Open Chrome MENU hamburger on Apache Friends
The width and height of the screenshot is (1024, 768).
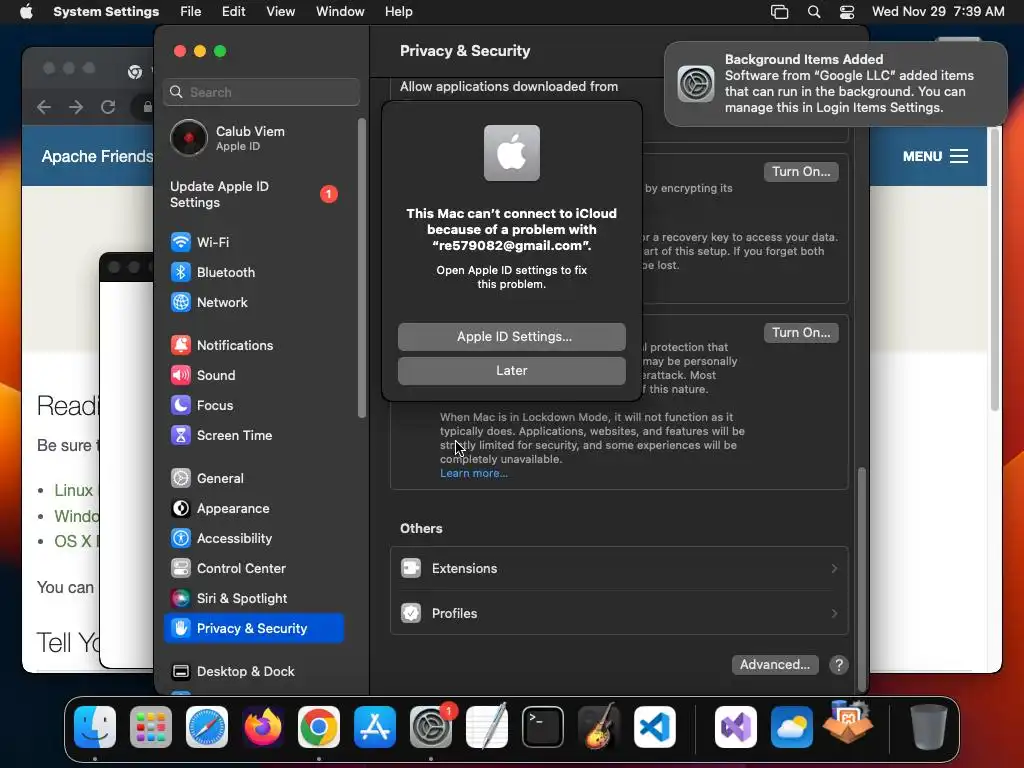click(x=935, y=156)
